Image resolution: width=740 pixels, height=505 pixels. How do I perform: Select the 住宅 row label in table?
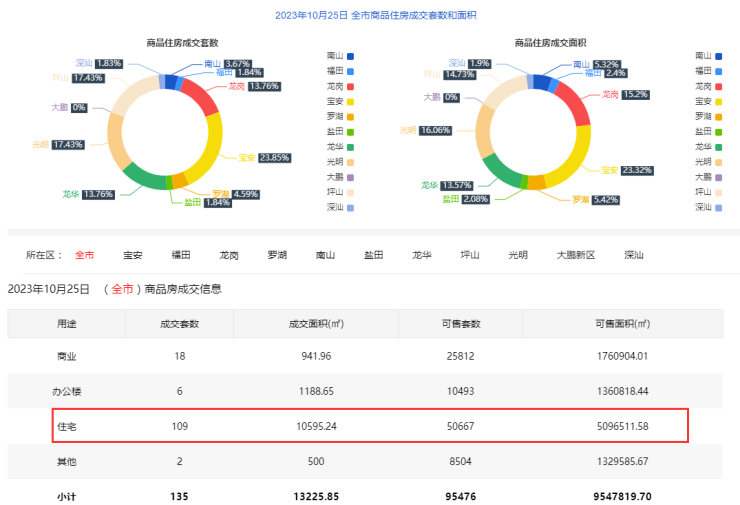coord(66,425)
